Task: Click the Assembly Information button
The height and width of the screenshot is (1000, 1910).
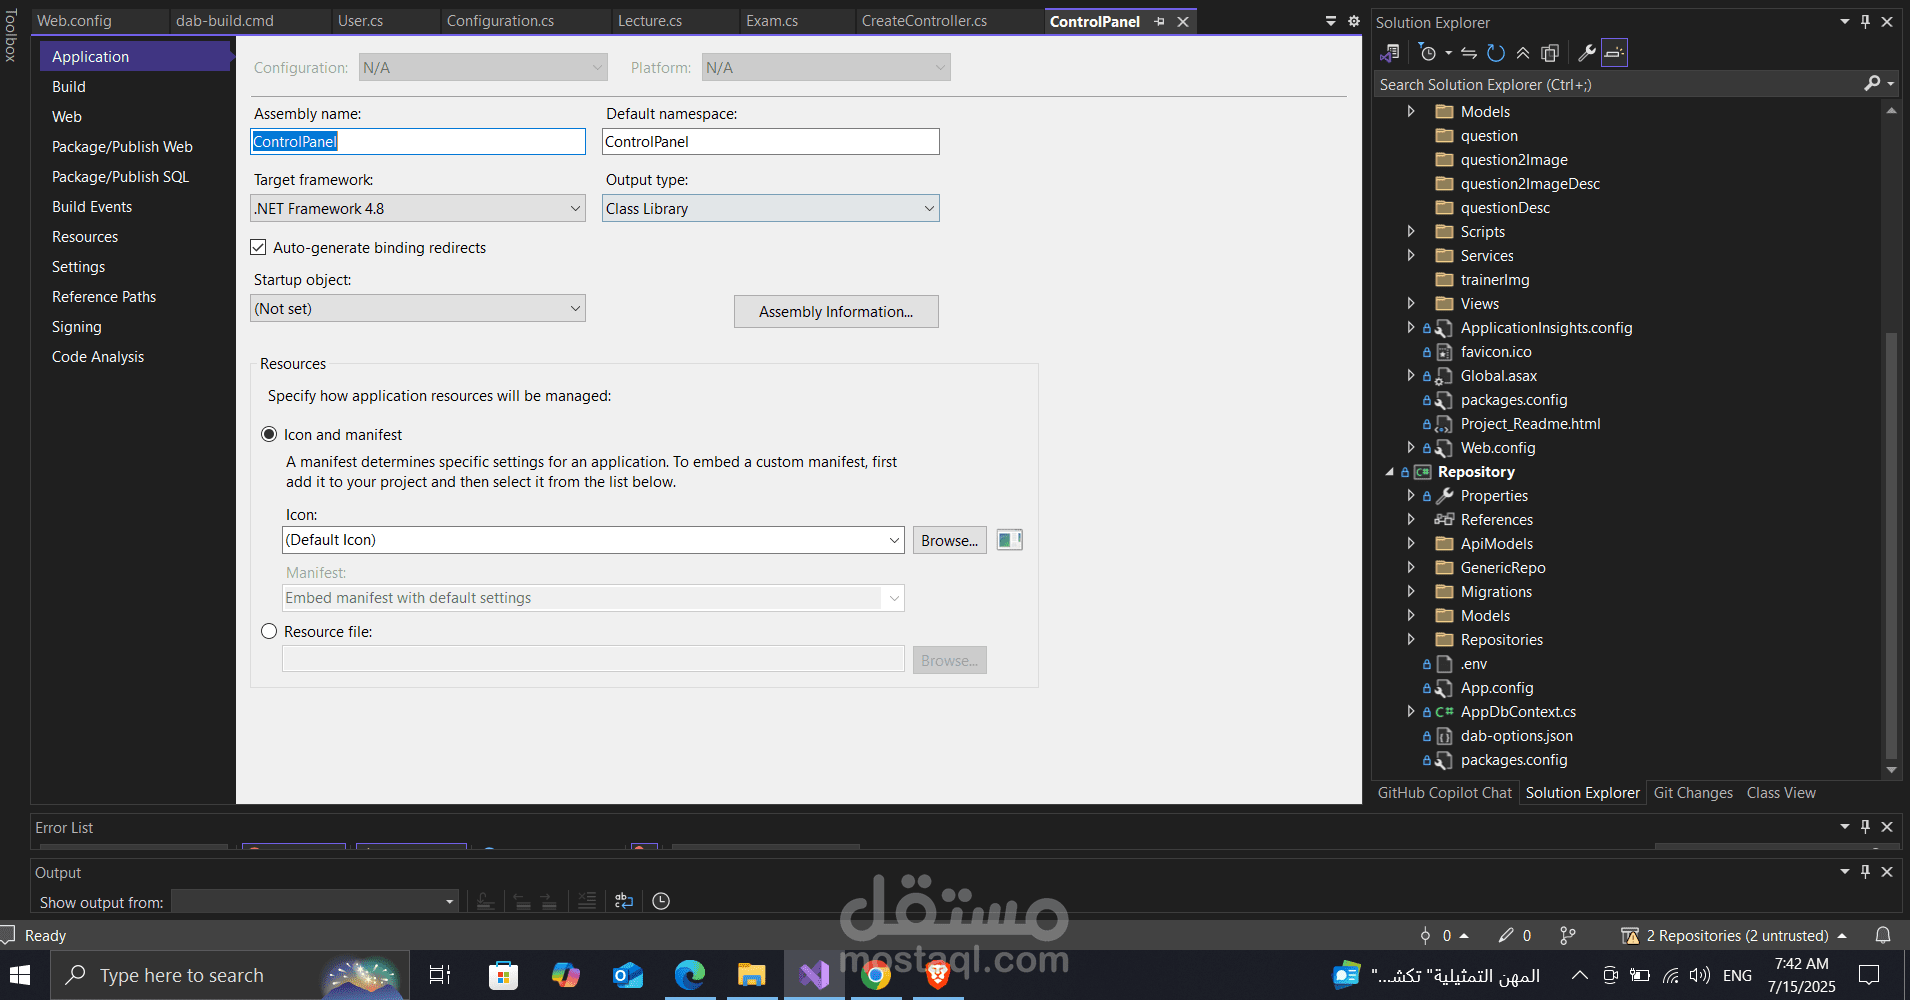Action: coord(836,311)
